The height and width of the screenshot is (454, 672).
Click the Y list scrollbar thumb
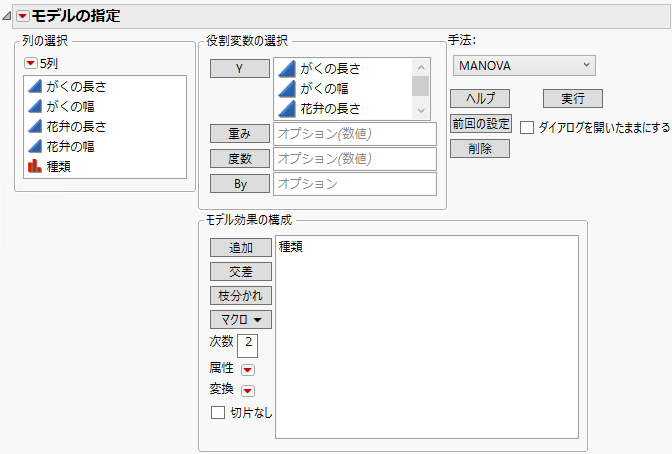(x=420, y=86)
